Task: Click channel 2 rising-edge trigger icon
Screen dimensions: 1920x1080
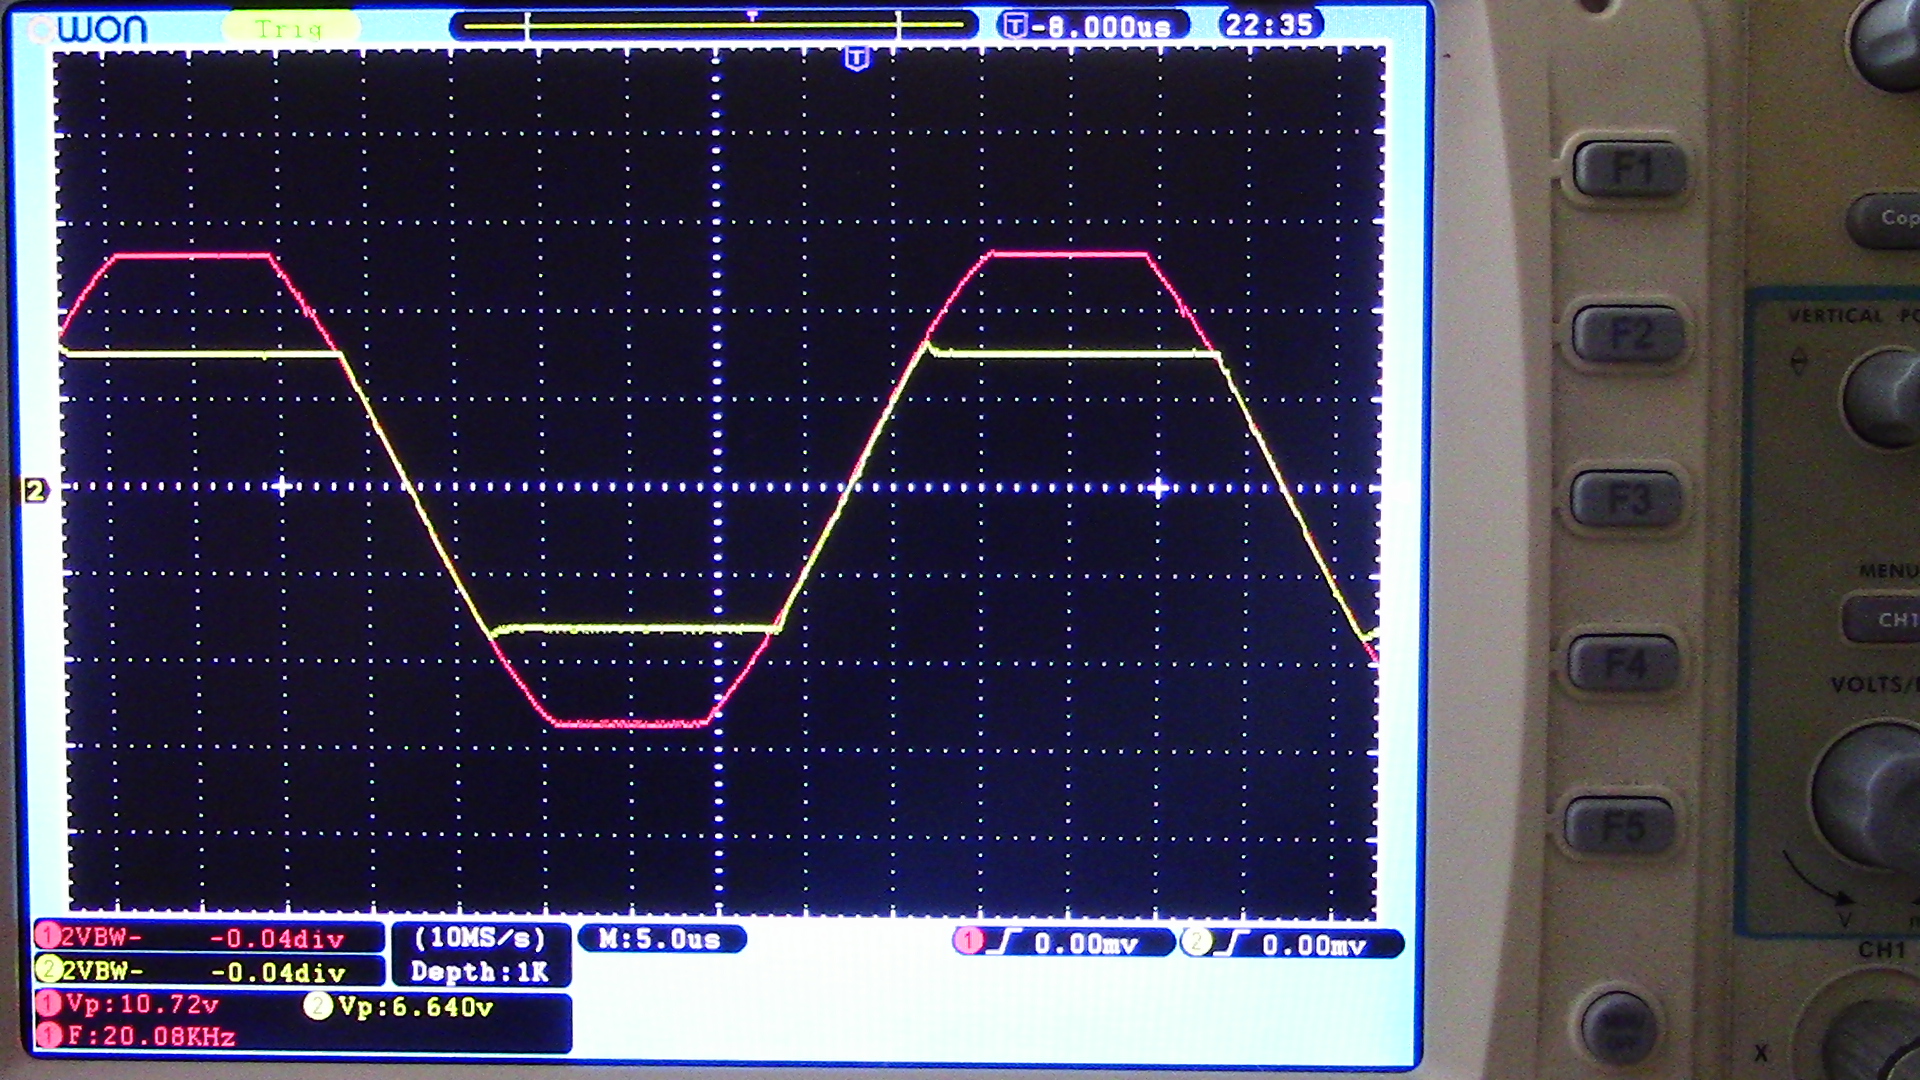Action: click(x=1231, y=943)
